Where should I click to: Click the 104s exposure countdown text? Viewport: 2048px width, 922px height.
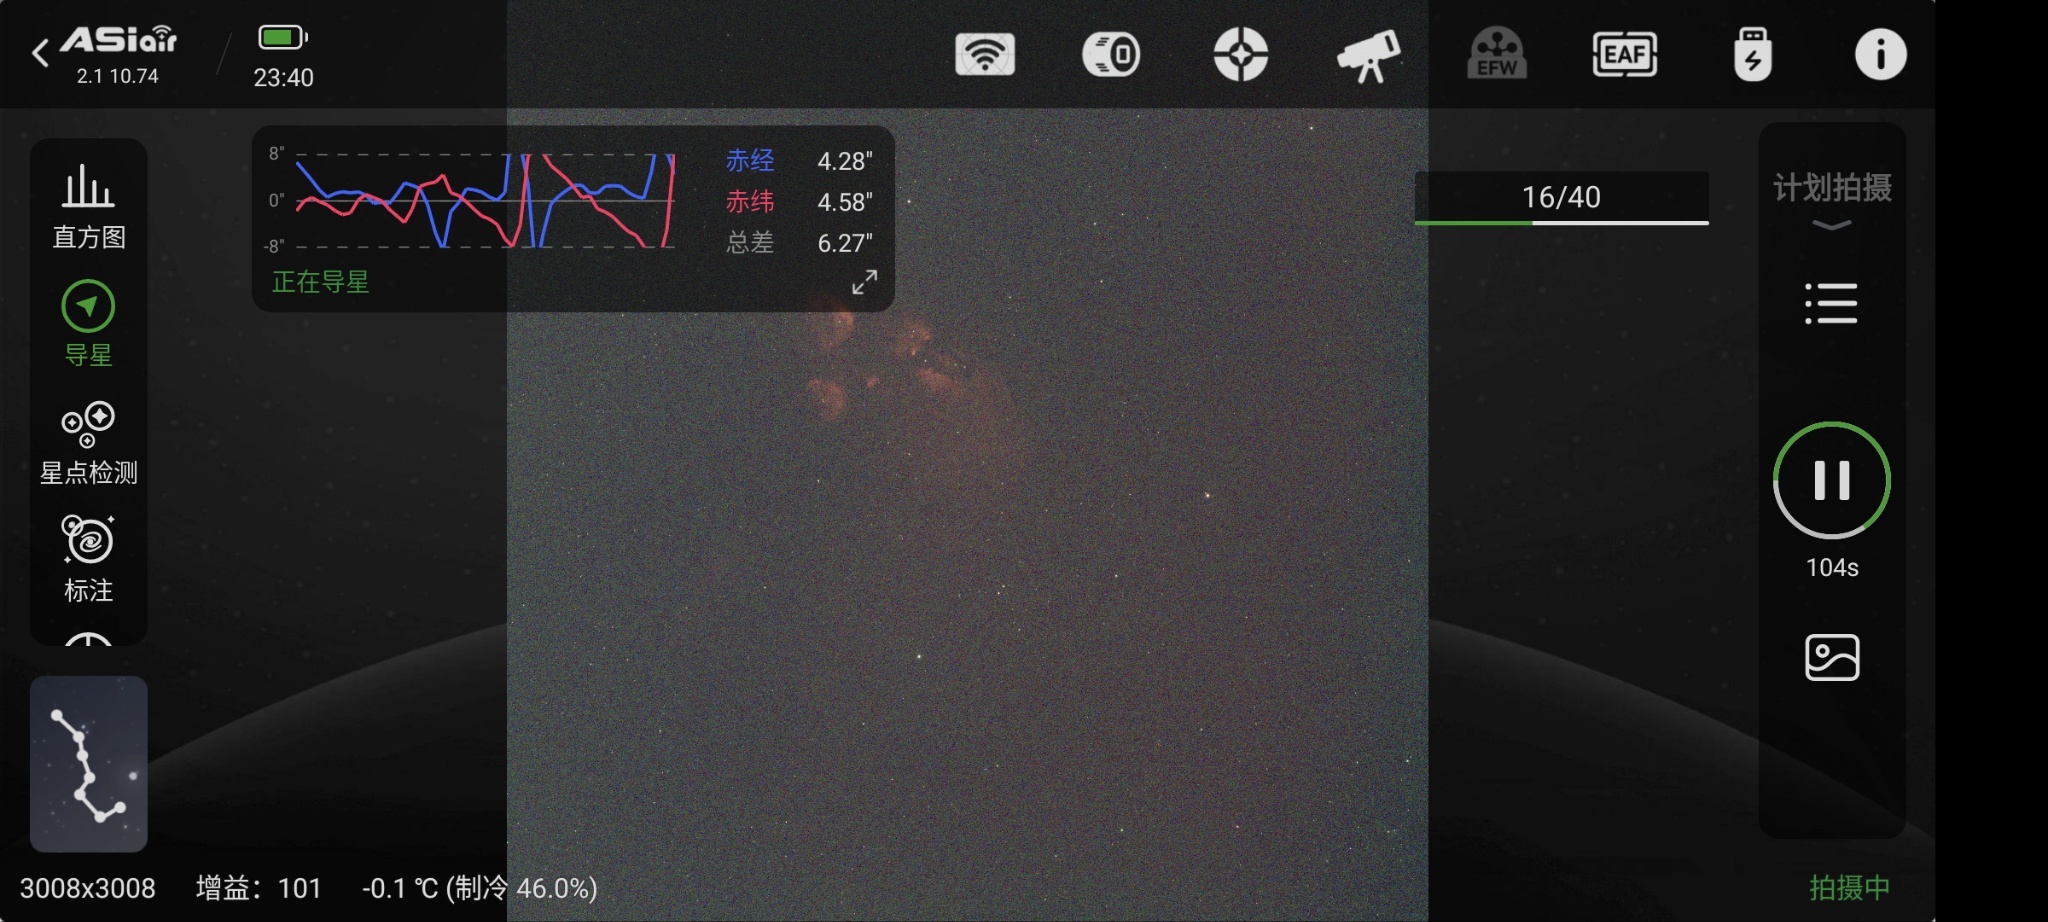pyautogui.click(x=1832, y=567)
